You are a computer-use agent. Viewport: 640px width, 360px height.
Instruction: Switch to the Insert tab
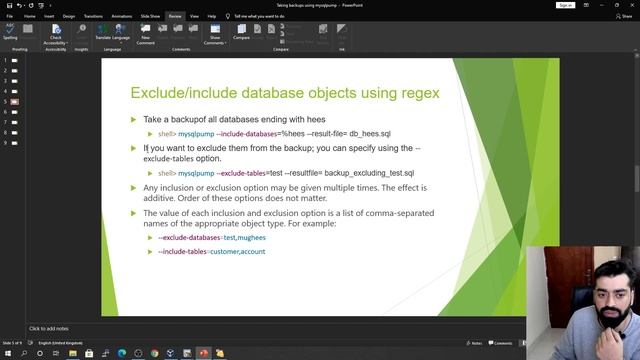point(49,16)
